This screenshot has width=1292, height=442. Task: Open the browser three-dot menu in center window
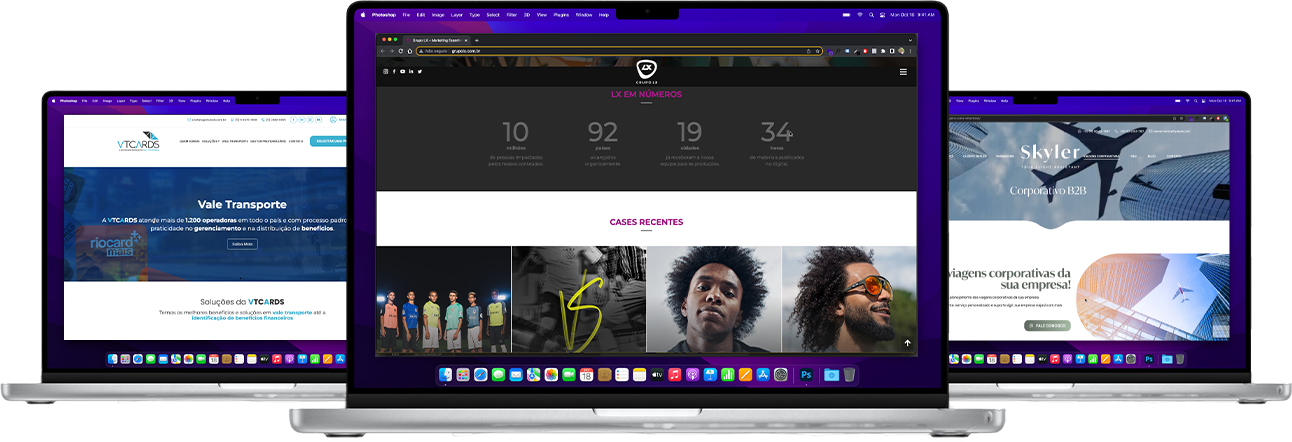tap(910, 51)
